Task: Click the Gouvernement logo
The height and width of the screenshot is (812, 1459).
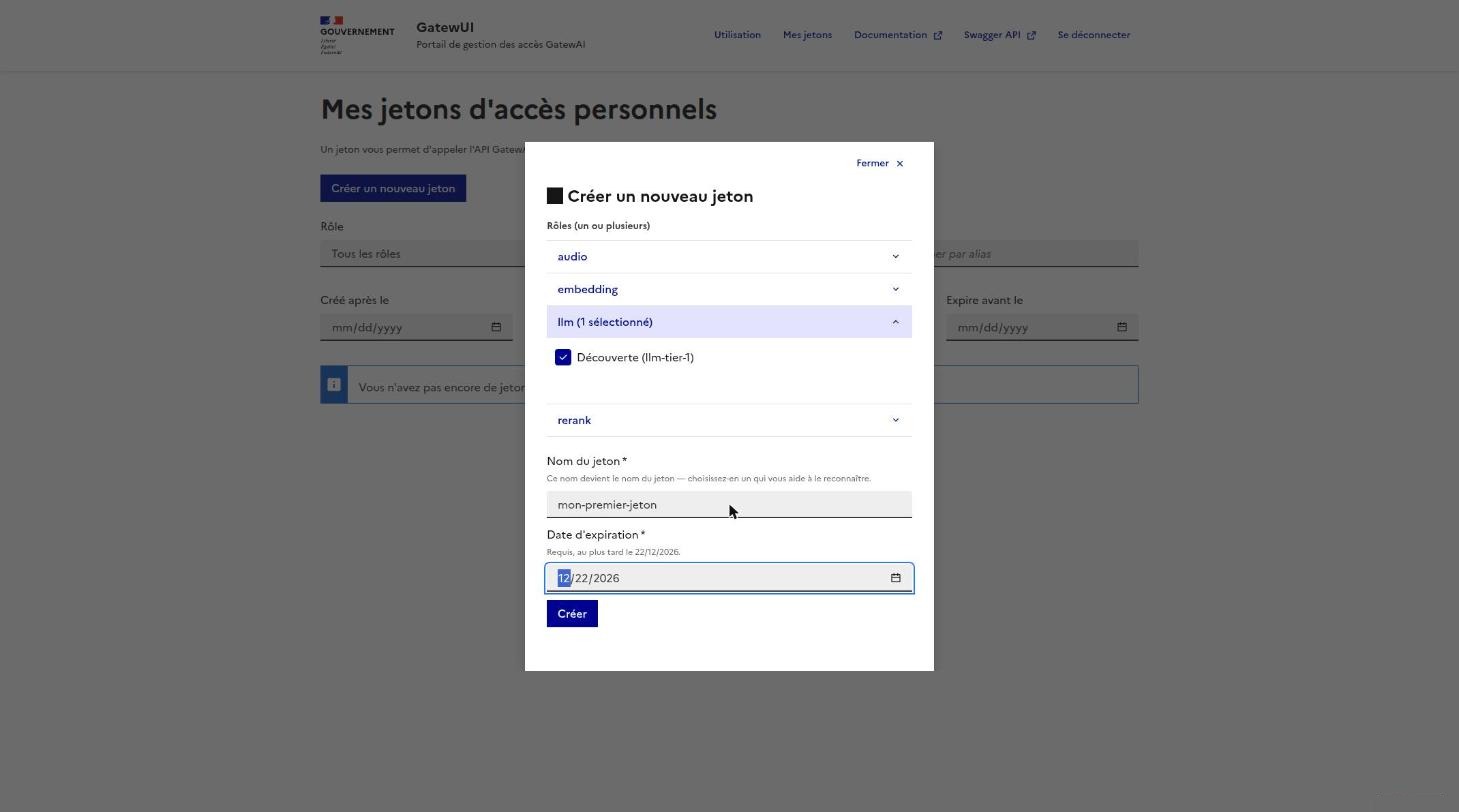Action: point(357,35)
